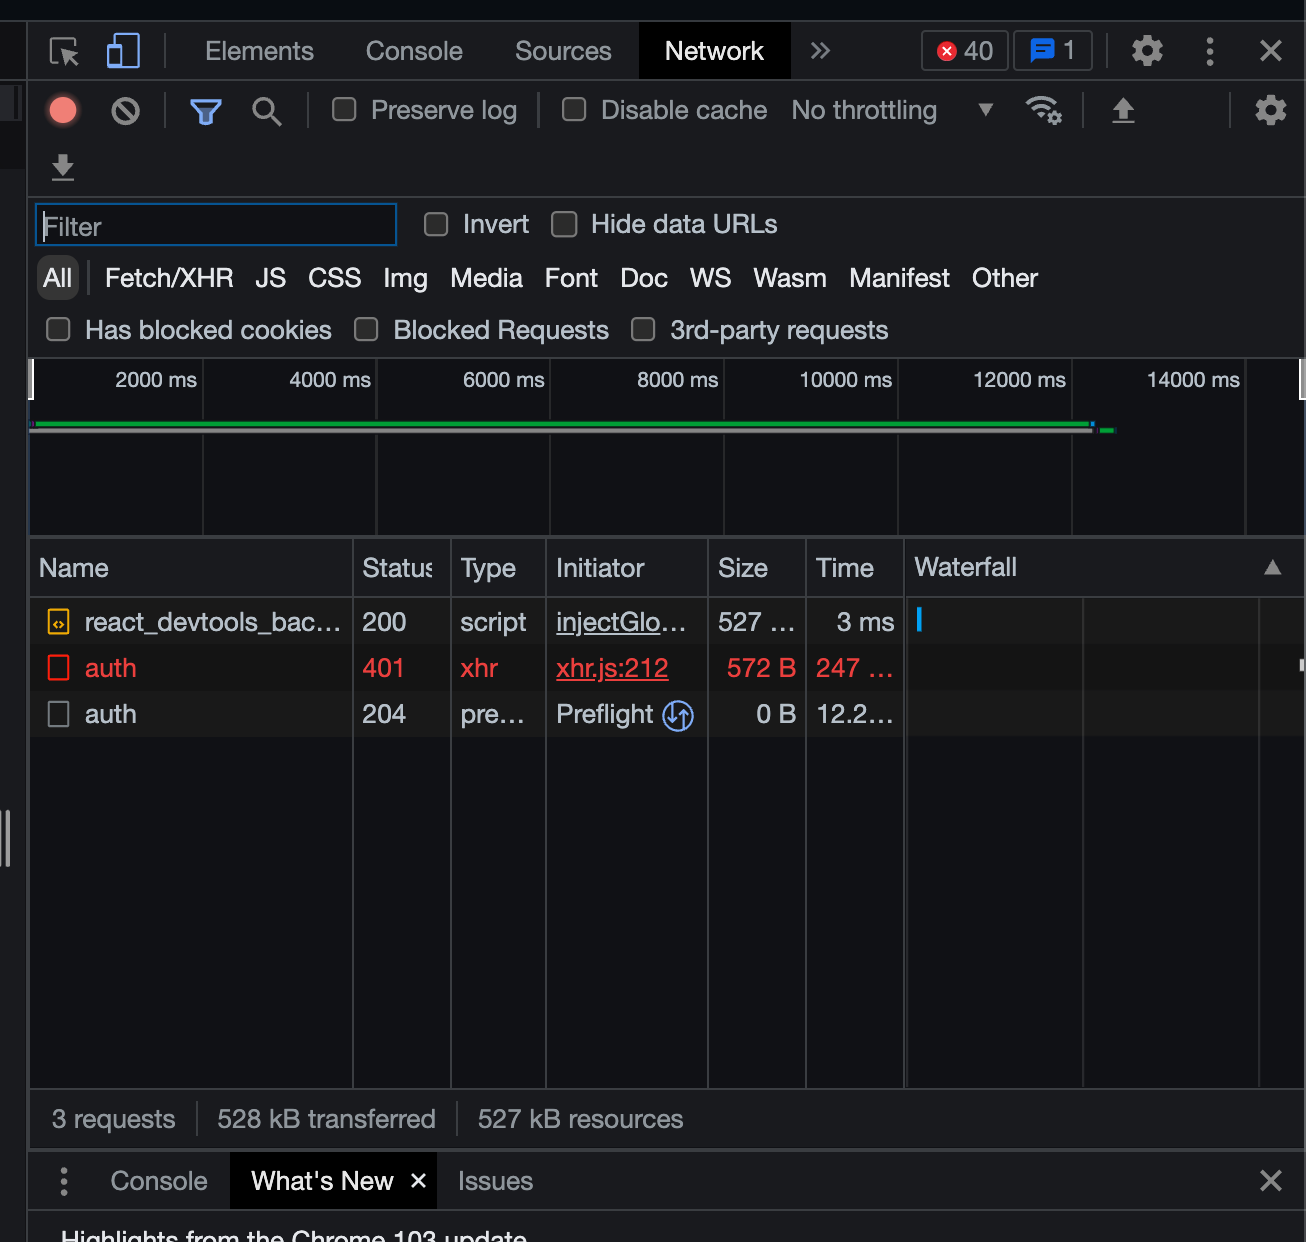Enable 3rd-party requests filtering
The width and height of the screenshot is (1306, 1242).
(643, 329)
